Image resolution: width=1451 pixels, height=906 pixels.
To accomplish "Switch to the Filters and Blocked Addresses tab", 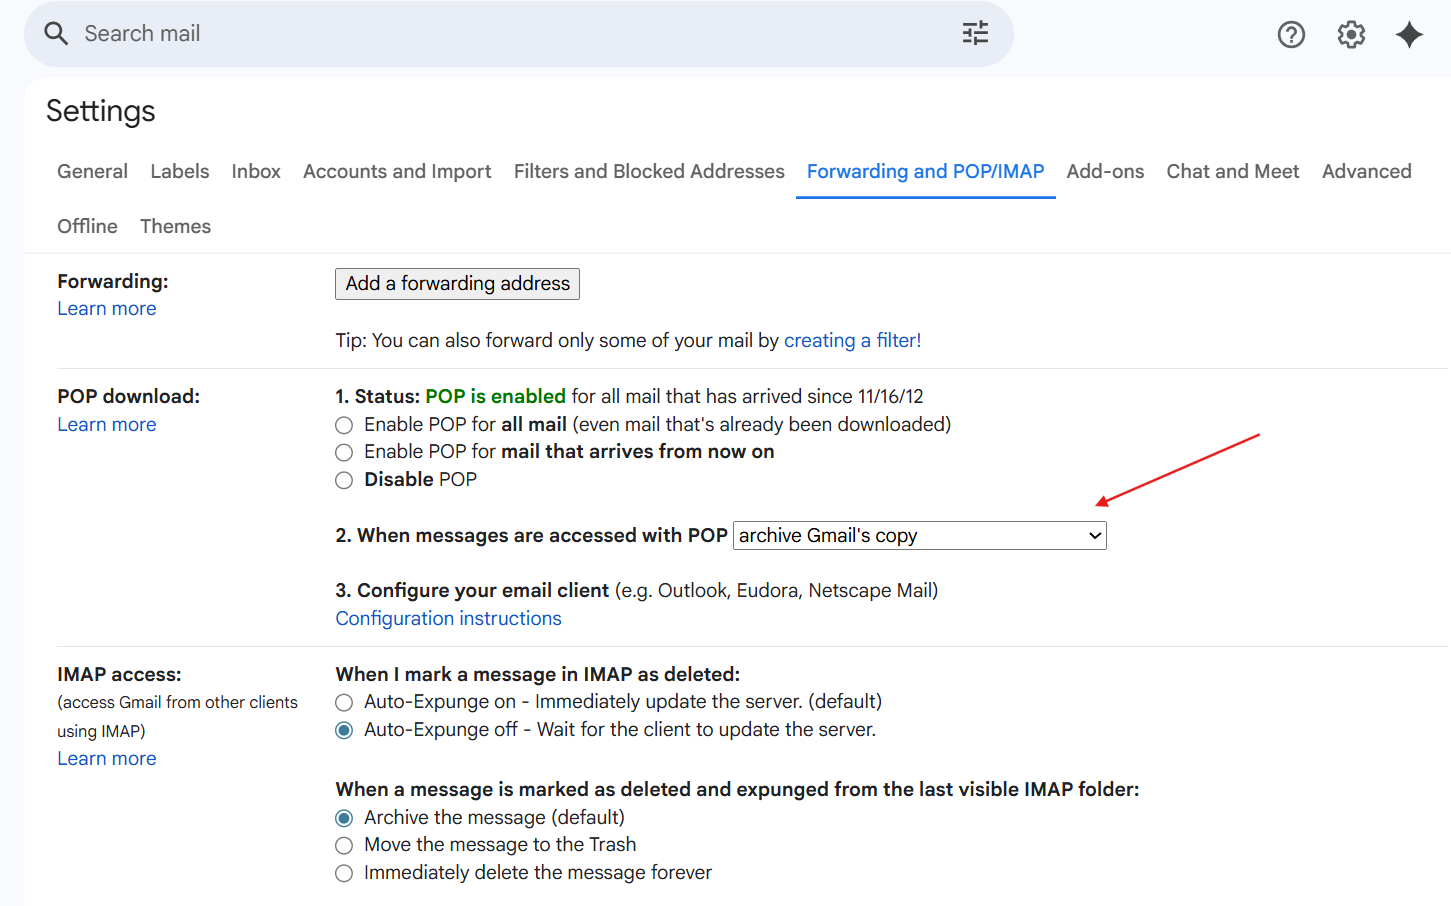I will [x=649, y=171].
